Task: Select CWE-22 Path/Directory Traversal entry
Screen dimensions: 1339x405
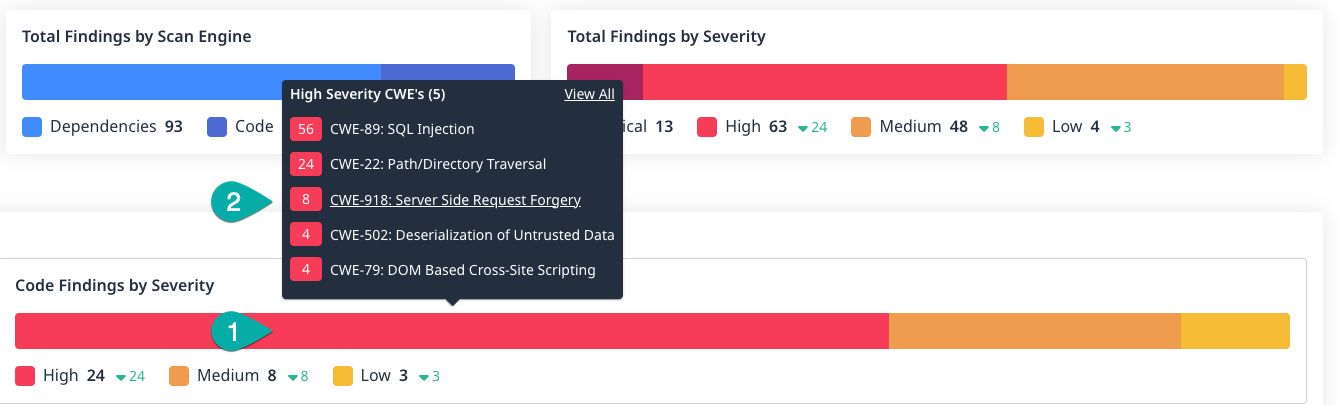Action: point(438,164)
